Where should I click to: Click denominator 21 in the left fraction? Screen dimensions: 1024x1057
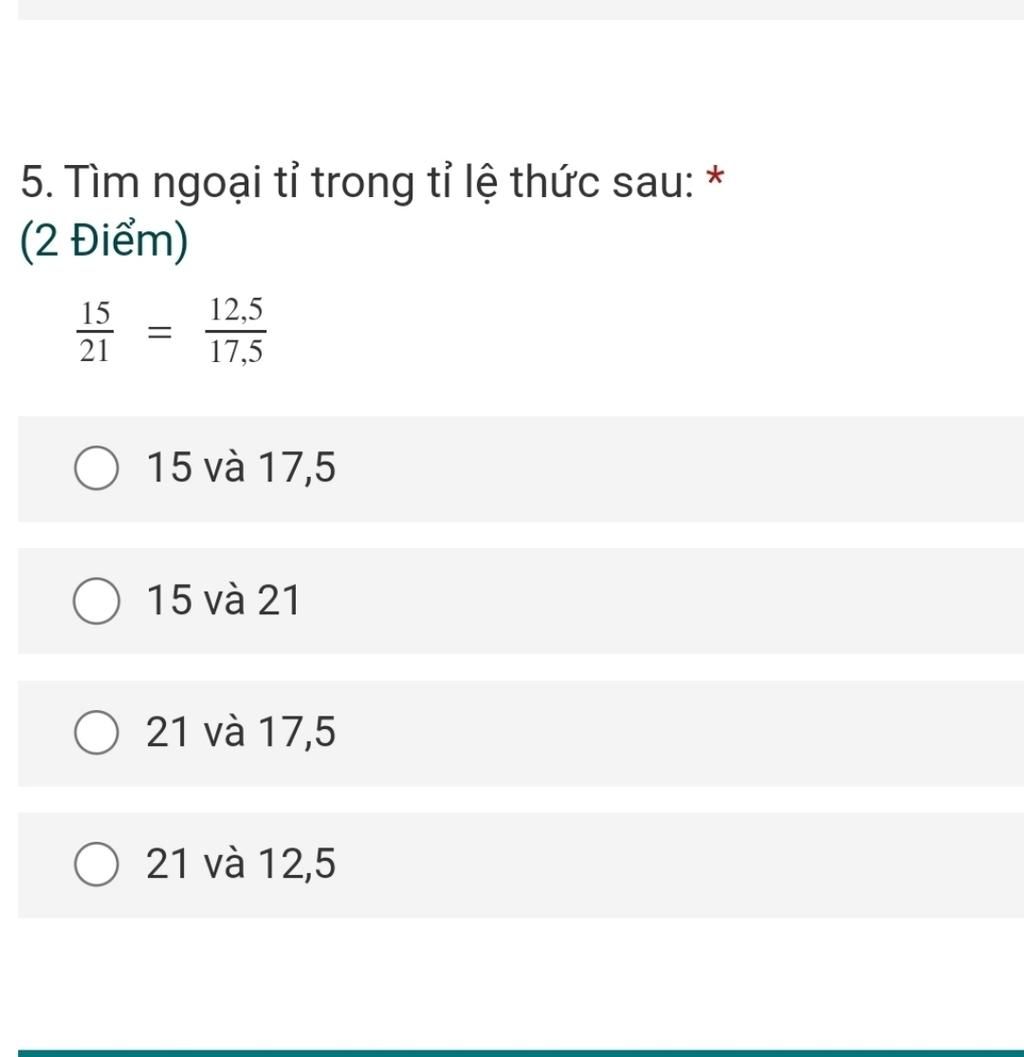(x=95, y=350)
